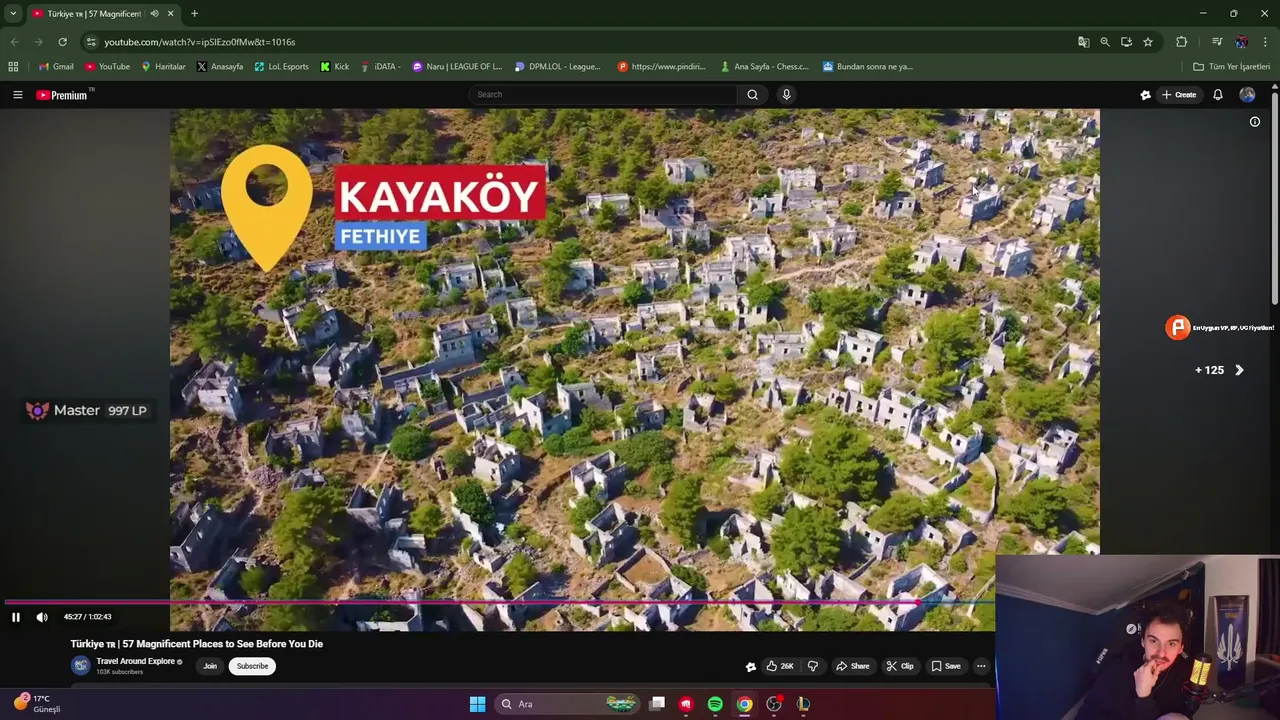
Task: Click the browser address bar URL
Action: tap(200, 42)
